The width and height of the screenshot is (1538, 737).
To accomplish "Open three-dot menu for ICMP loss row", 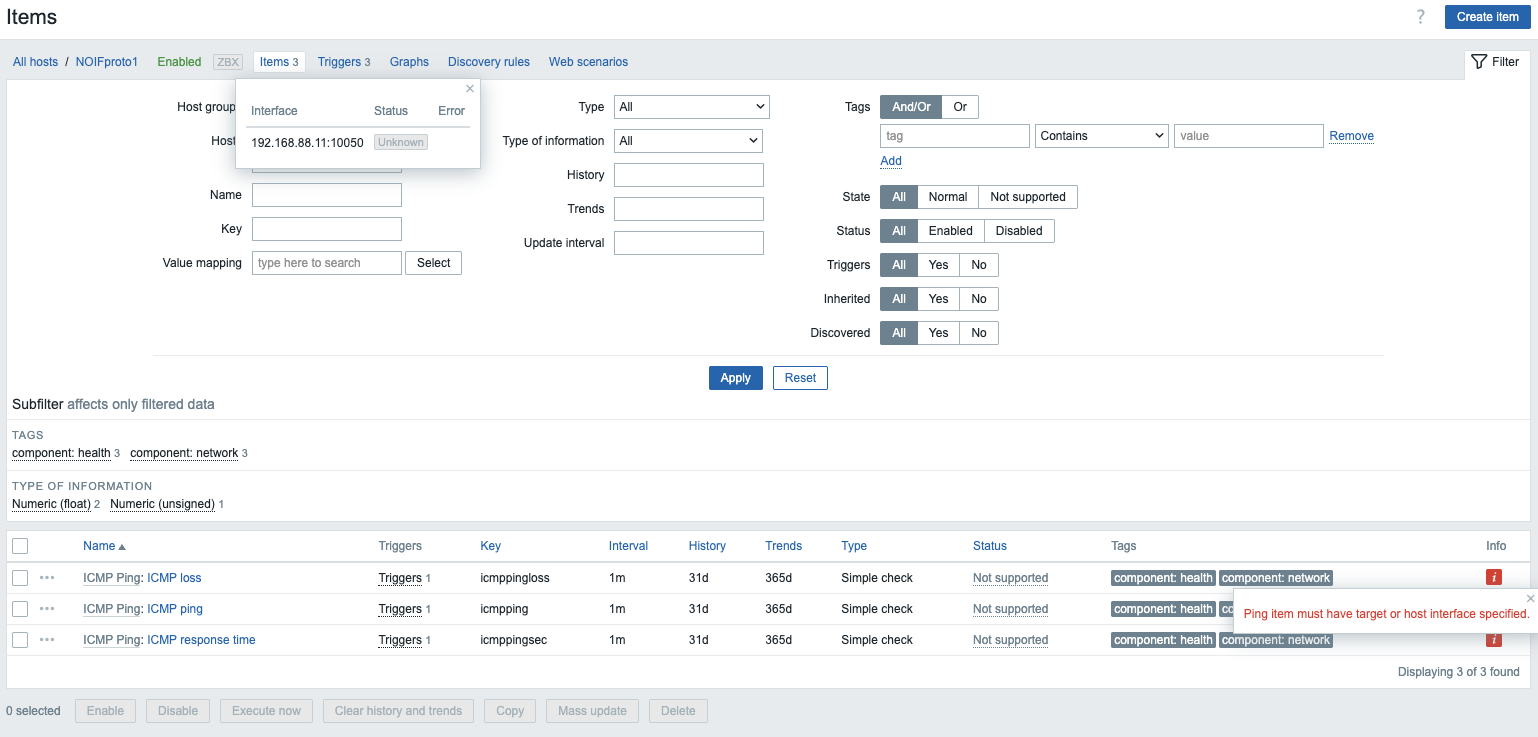I will click(47, 578).
